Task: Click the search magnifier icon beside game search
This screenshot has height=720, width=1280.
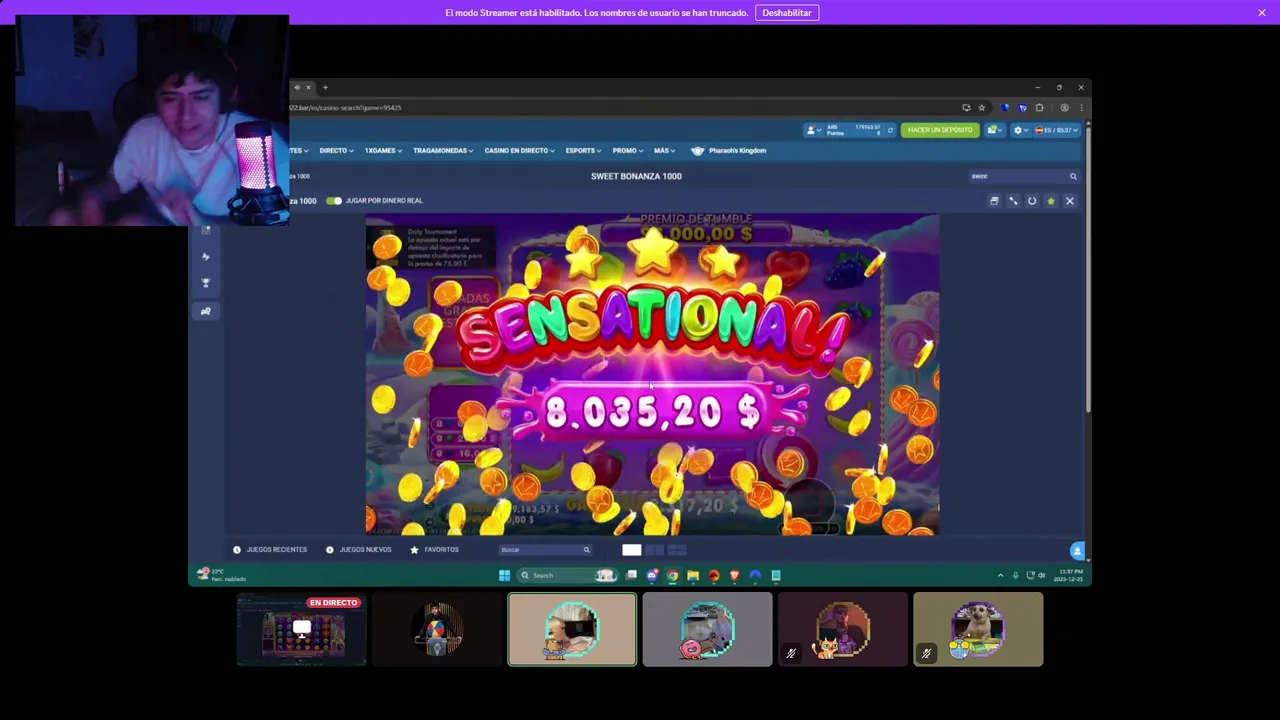Action: tap(1073, 176)
